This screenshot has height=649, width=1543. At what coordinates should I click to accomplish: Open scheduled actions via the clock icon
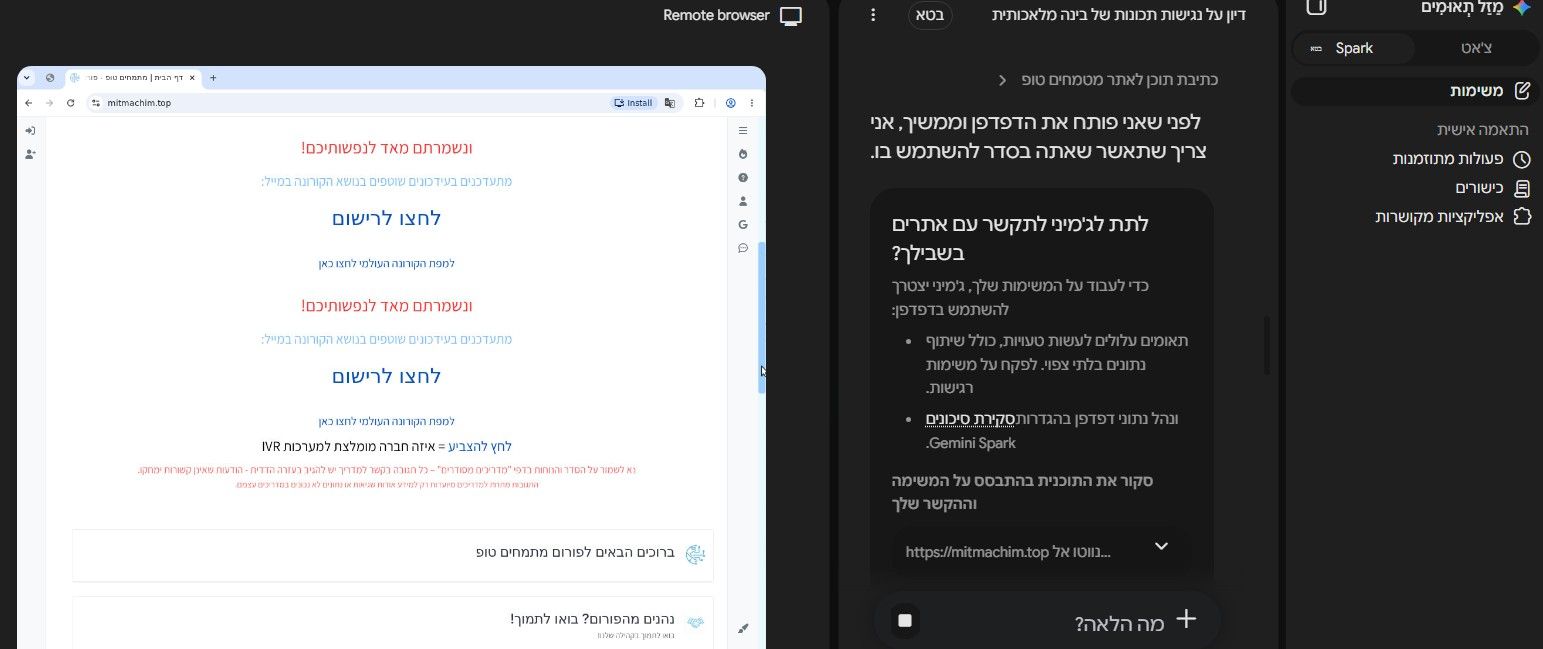pos(1521,160)
